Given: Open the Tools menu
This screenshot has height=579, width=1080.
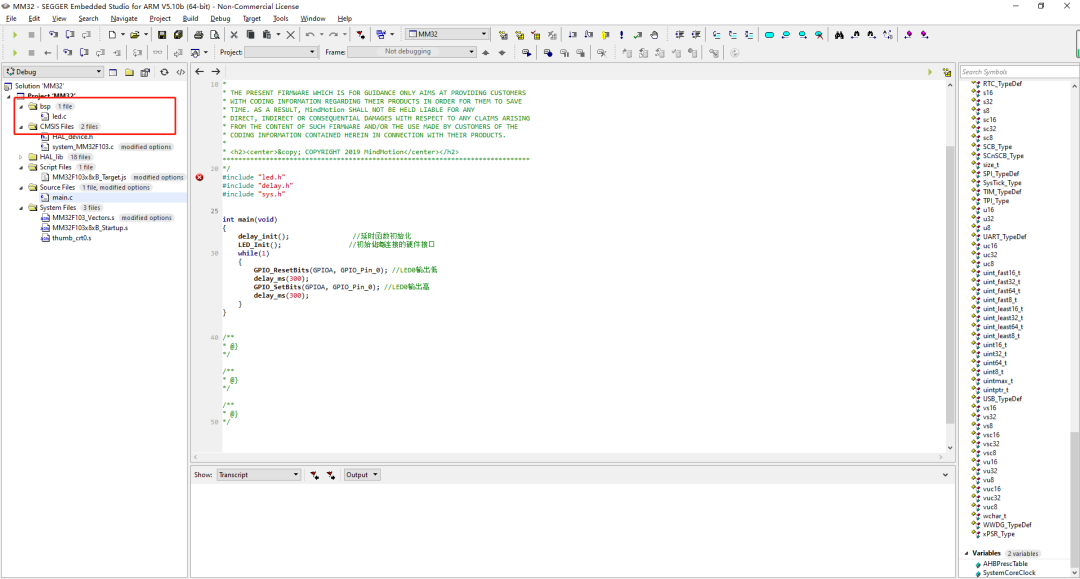Looking at the screenshot, I should [x=280, y=19].
